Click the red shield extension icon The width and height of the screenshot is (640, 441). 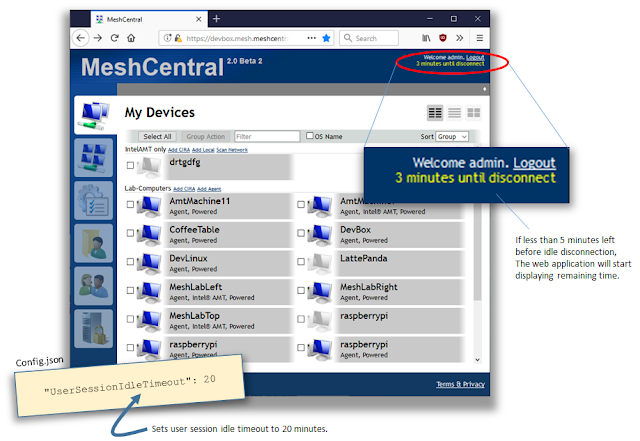(x=443, y=38)
